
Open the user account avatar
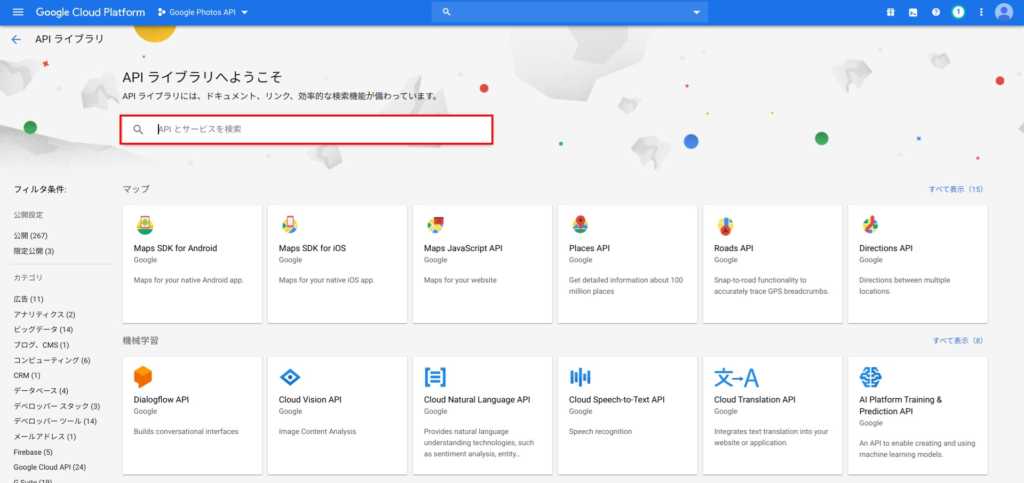(1004, 12)
